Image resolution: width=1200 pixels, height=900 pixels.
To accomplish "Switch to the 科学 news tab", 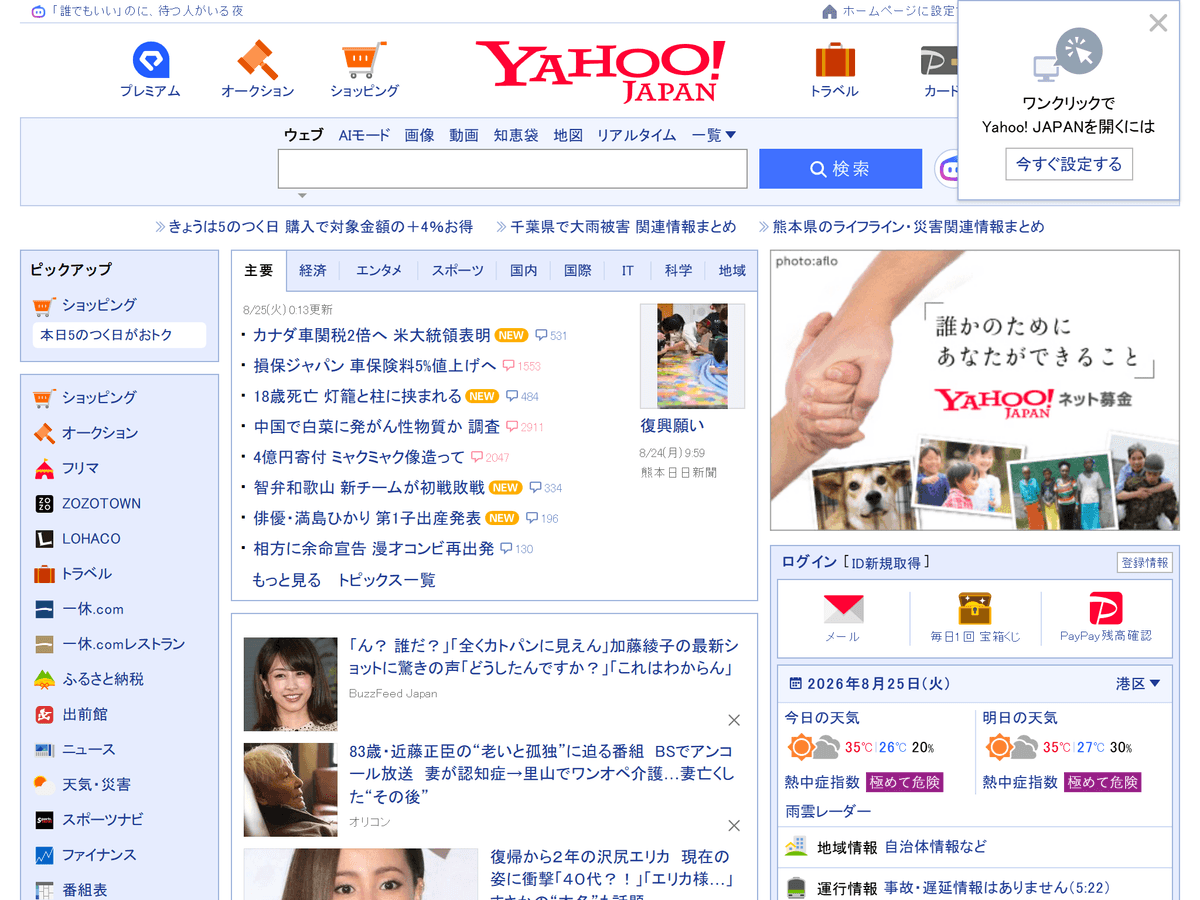I will (x=678, y=271).
